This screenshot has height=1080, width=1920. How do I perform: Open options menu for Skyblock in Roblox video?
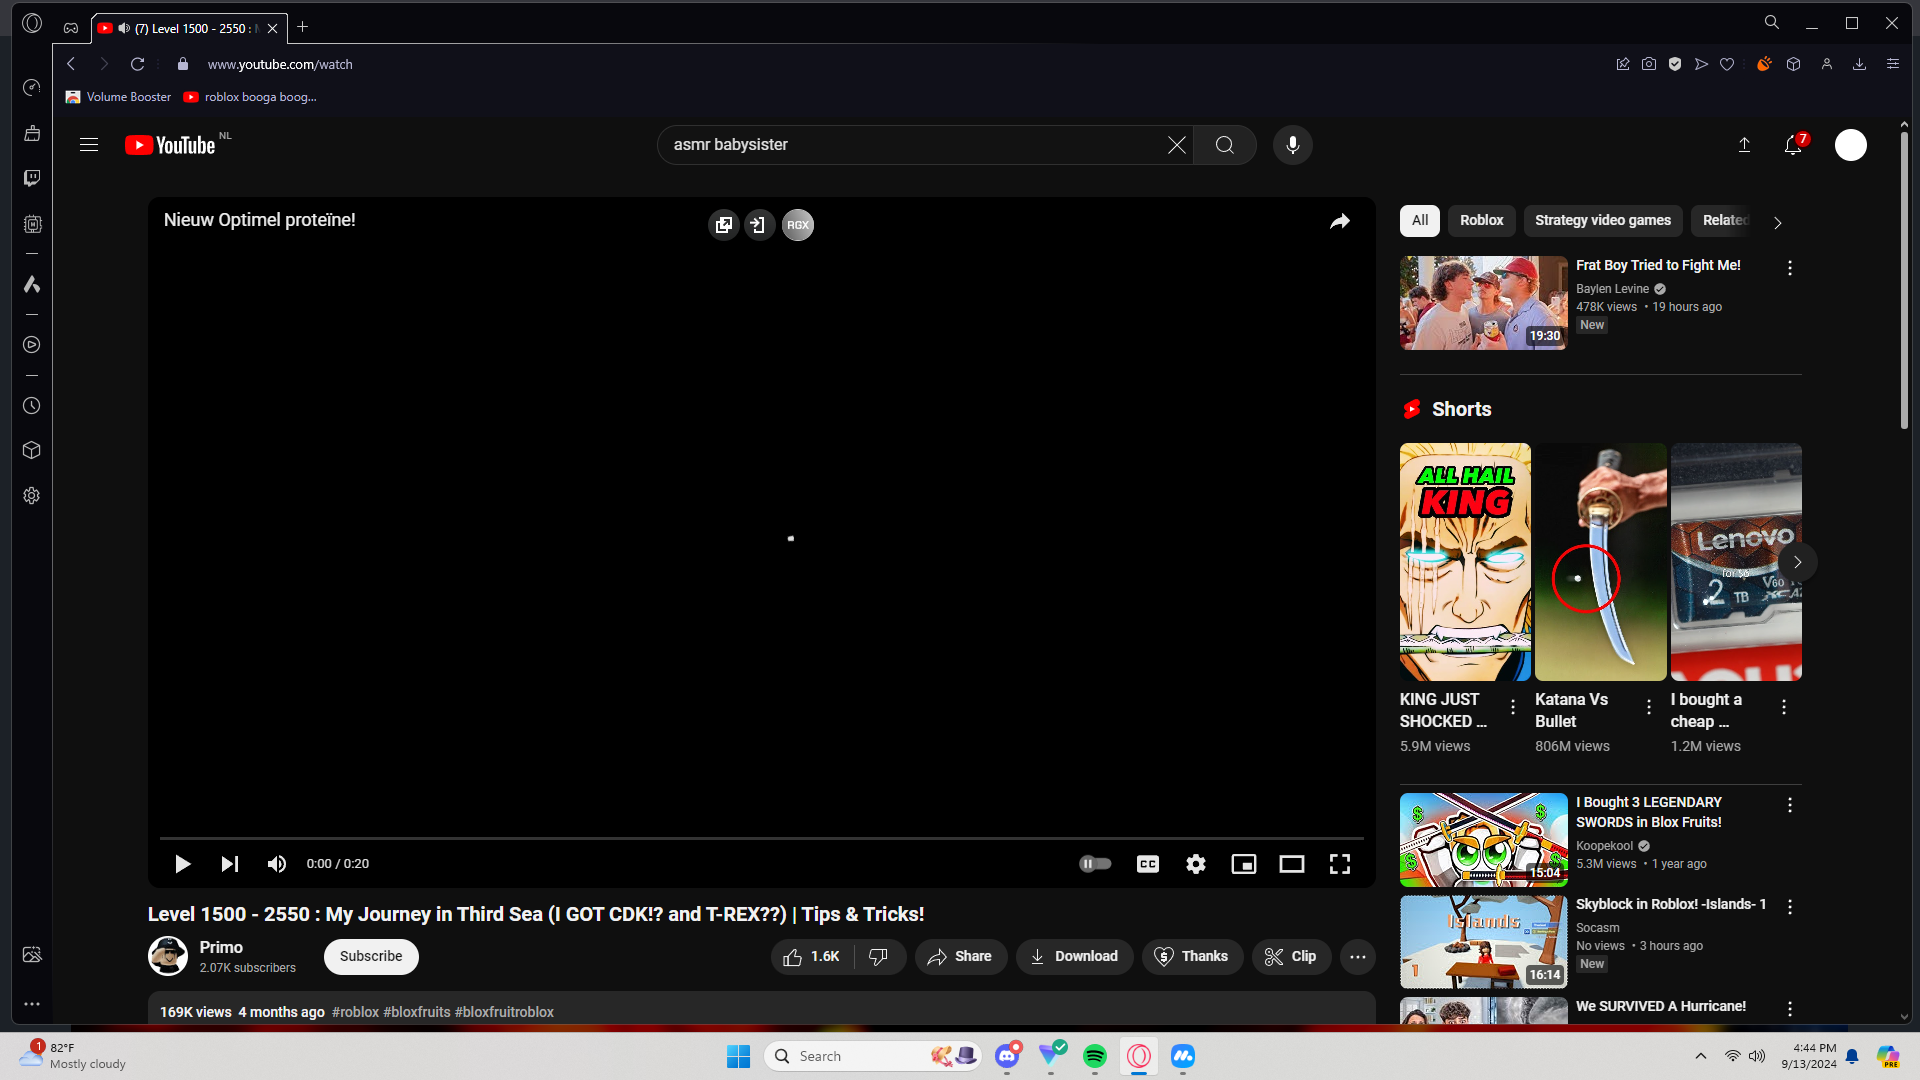(x=1790, y=907)
